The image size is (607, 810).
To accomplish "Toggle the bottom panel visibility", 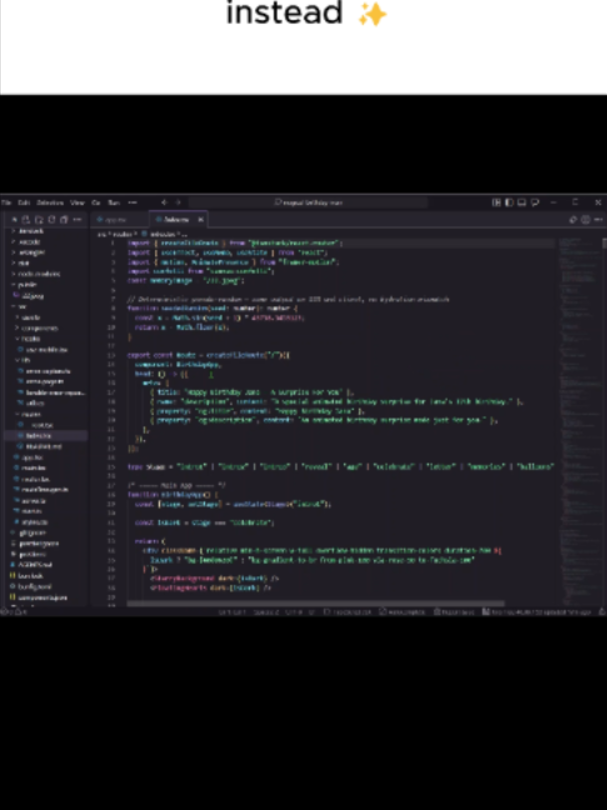I will point(522,202).
